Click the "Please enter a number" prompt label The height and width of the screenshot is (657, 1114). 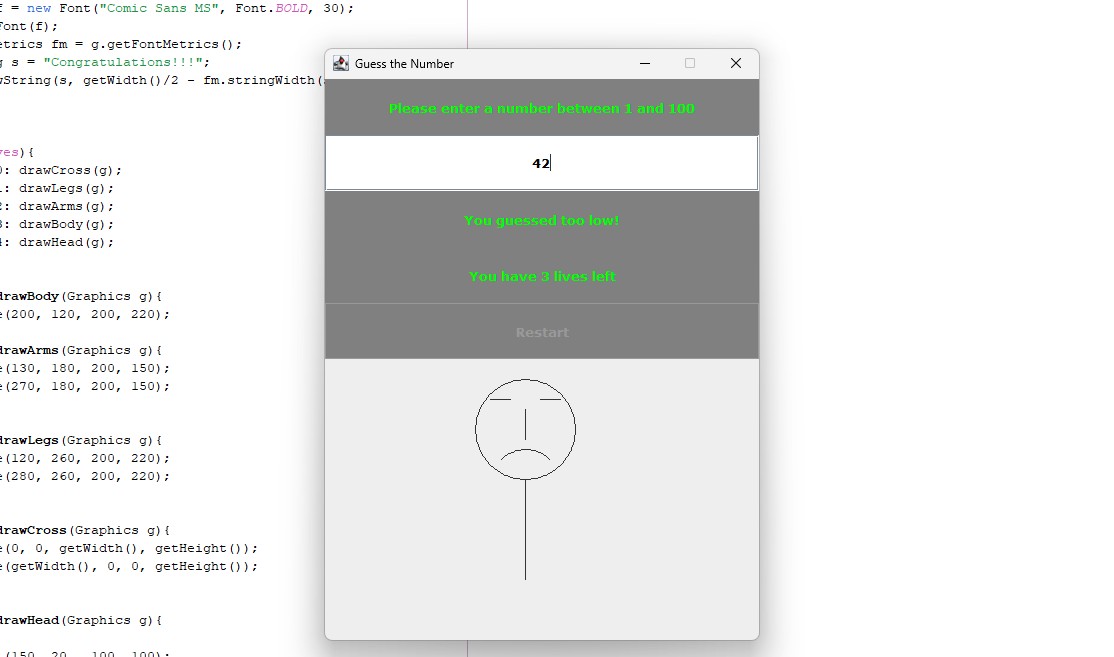click(541, 108)
